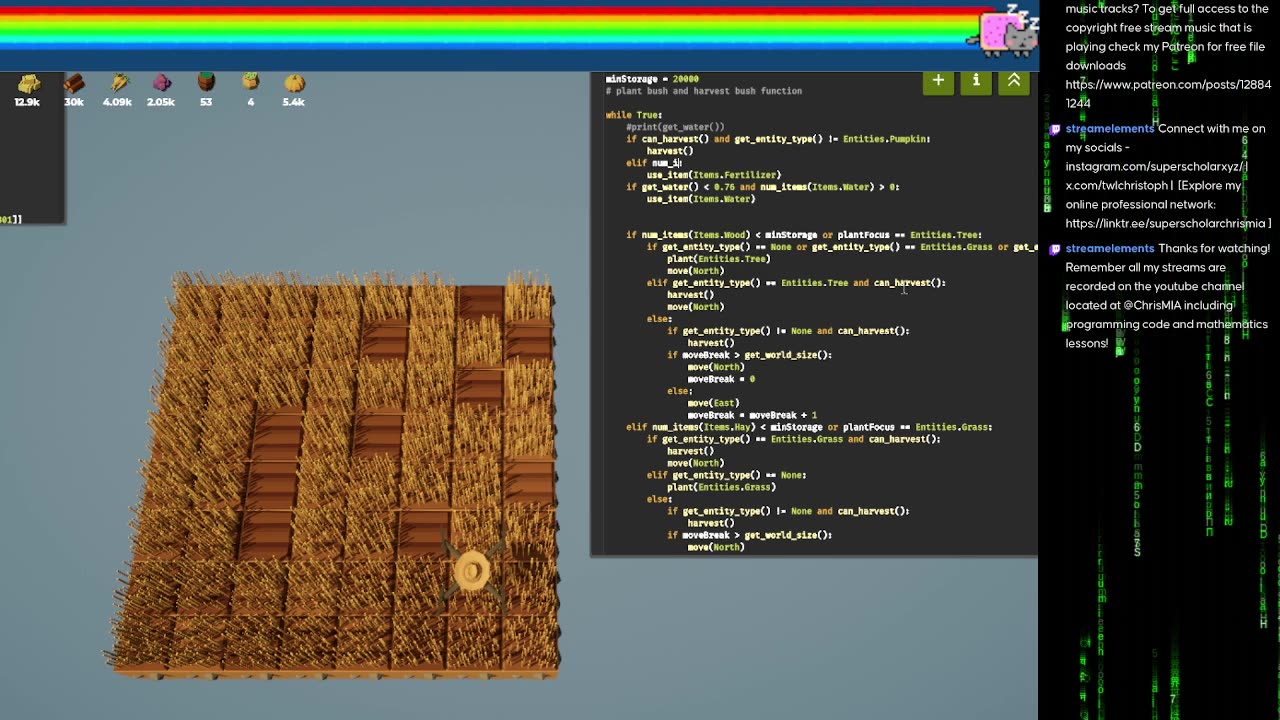The height and width of the screenshot is (720, 1280).
Task: Open the Patreon posts link in chat
Action: click(x=1168, y=94)
